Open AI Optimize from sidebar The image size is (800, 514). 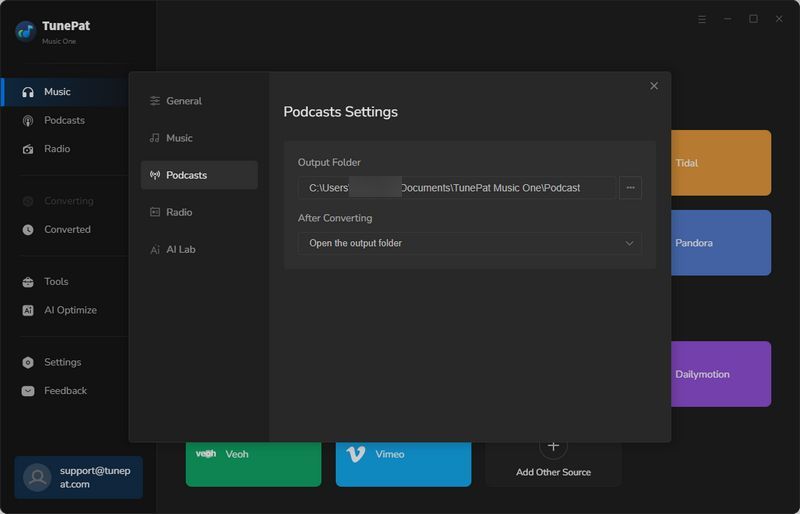[70, 310]
